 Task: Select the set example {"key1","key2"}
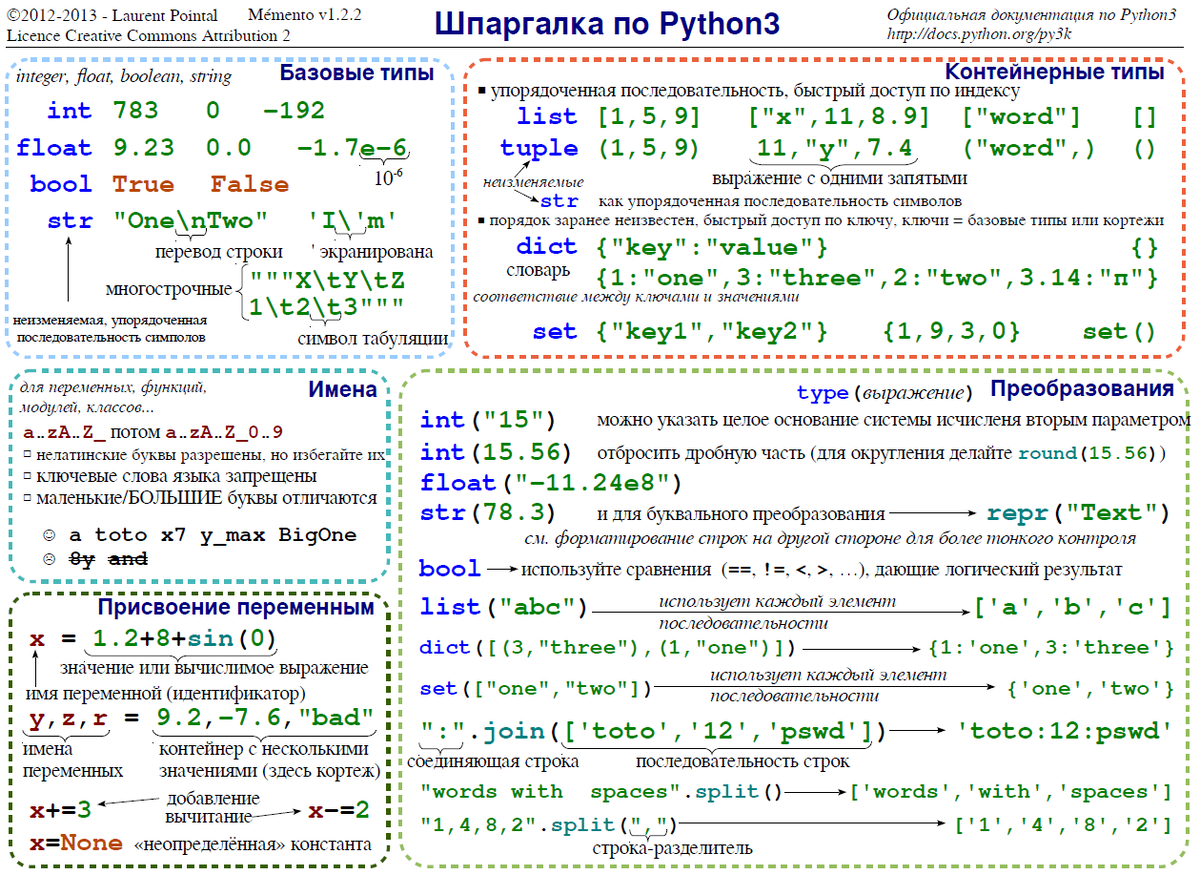point(711,331)
